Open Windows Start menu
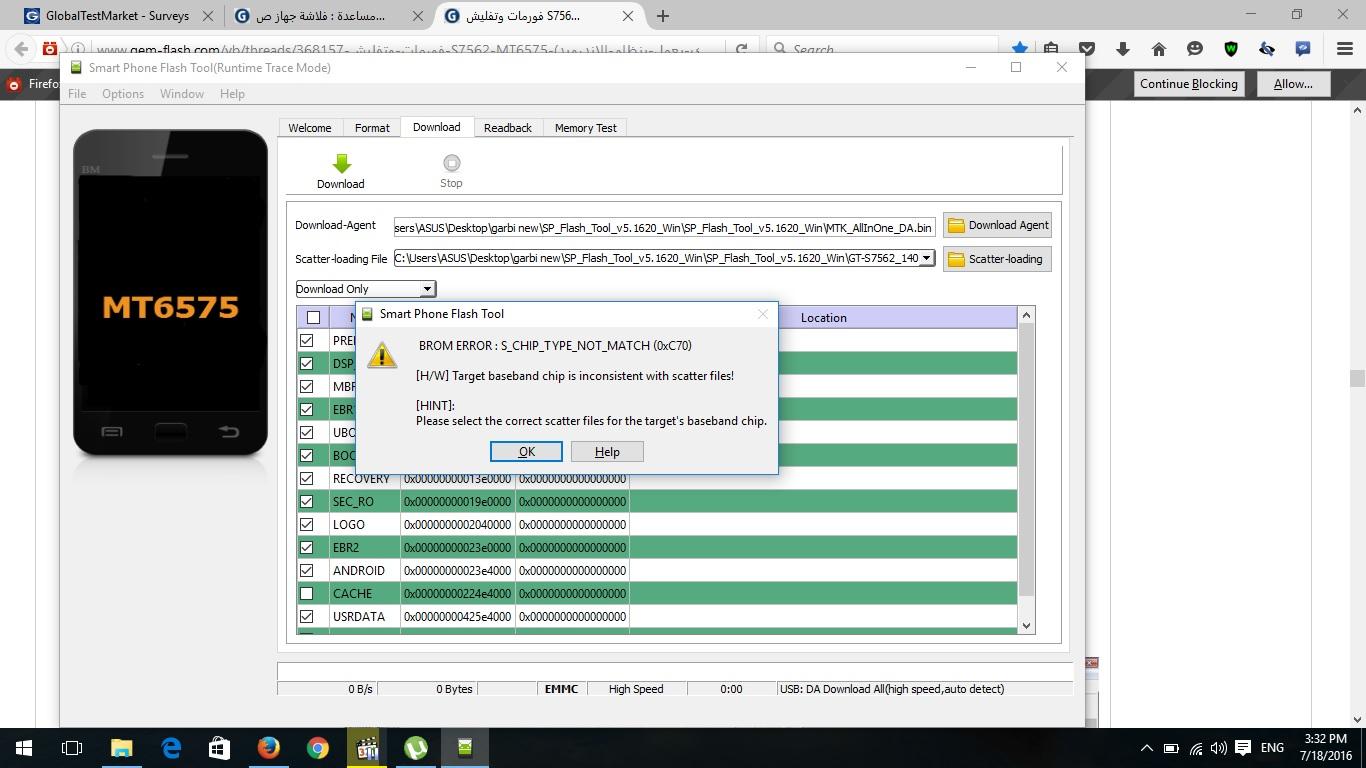Viewport: 1366px width, 768px height. tap(24, 747)
